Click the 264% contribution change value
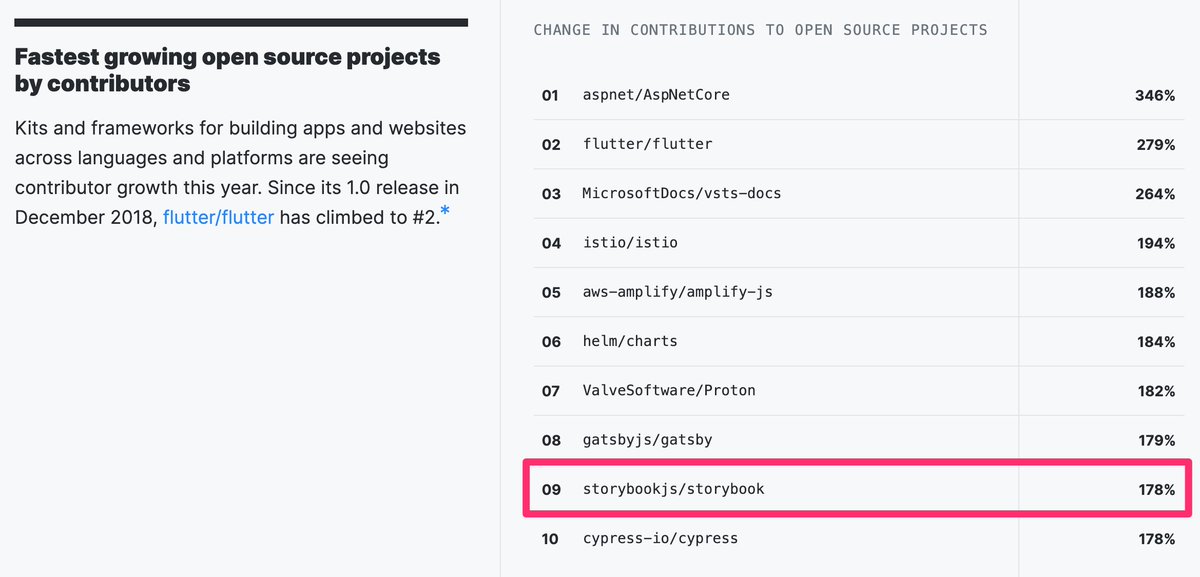This screenshot has height=577, width=1200. [1155, 193]
